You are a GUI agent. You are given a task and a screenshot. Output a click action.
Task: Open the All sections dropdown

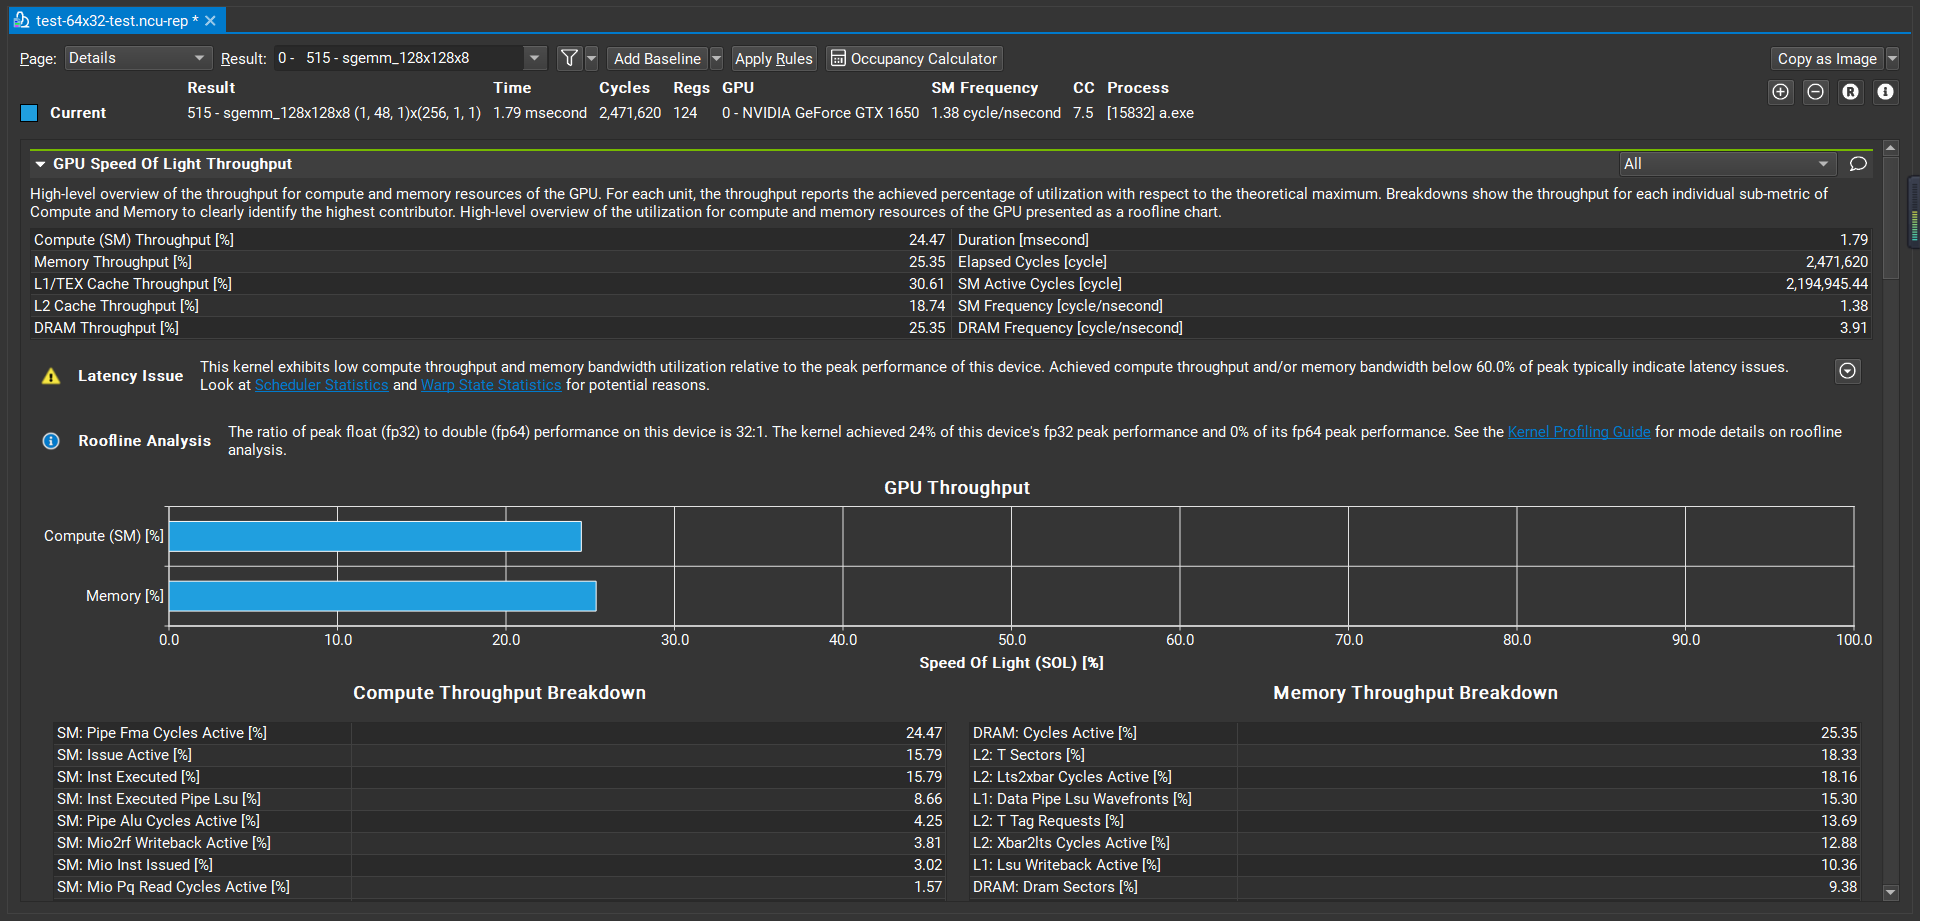coord(1727,163)
